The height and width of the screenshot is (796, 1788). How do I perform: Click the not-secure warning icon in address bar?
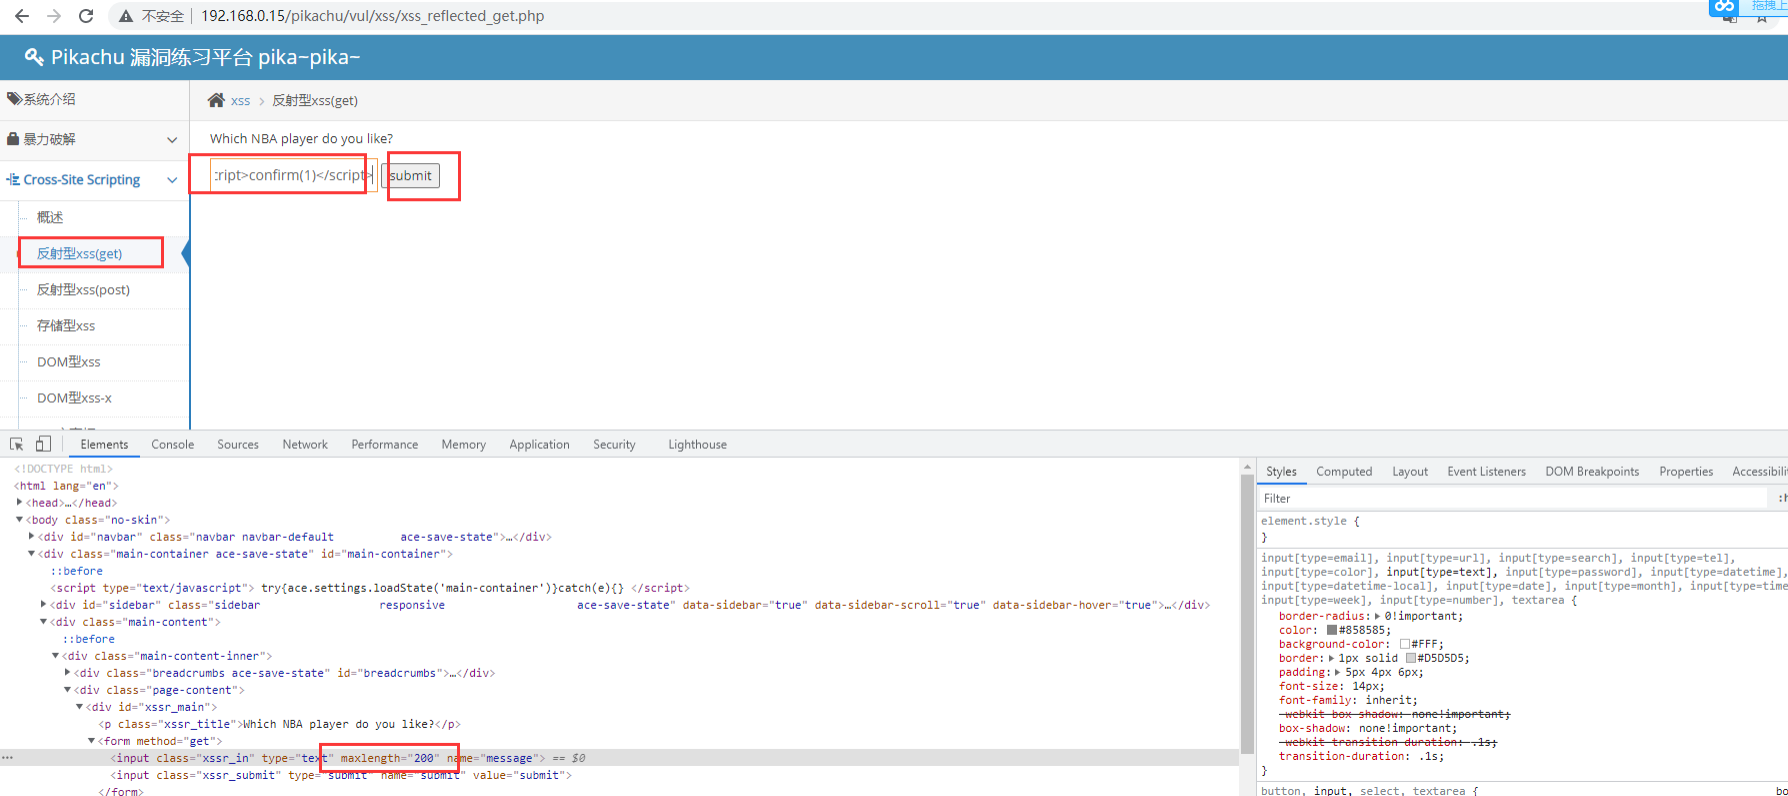coord(126,16)
